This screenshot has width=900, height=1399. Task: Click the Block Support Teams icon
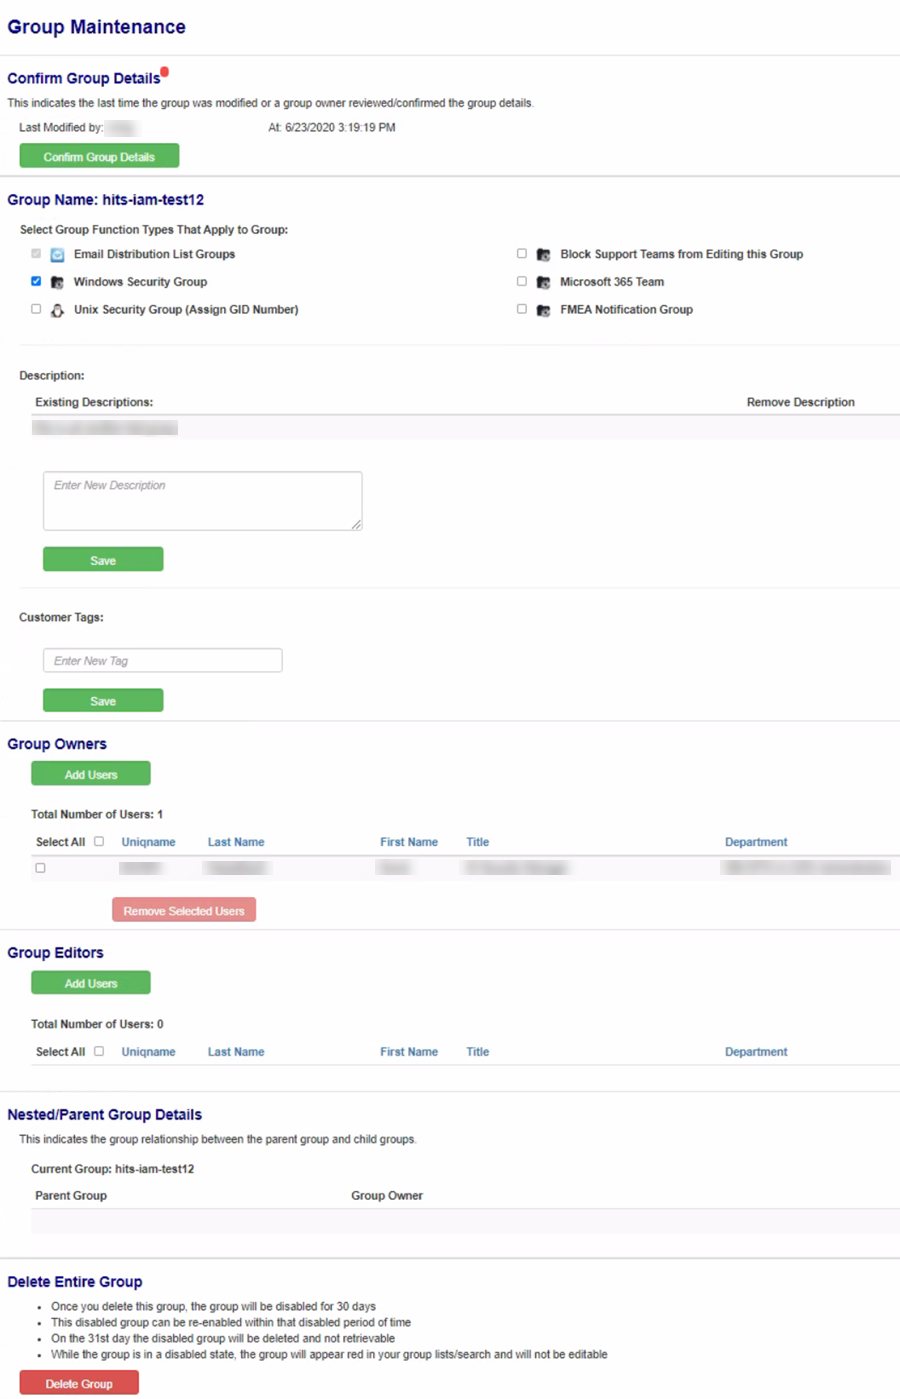543,255
